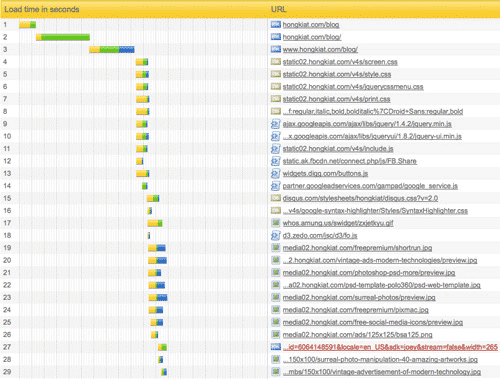Open the surreal-photo-manipulation-40-amazing-artworks.jpg link

click(380, 359)
